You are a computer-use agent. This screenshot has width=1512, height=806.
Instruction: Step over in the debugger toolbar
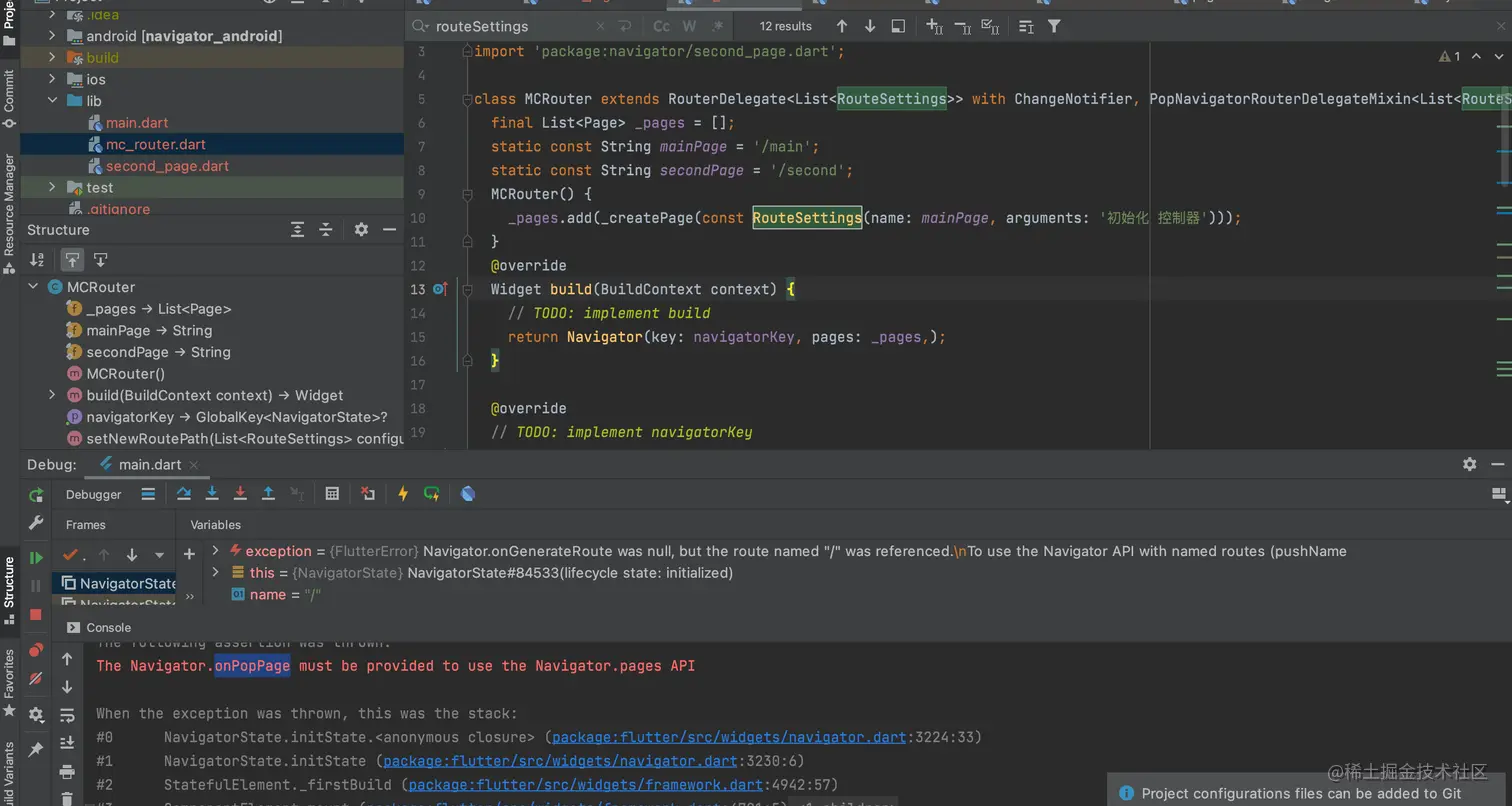coord(184,493)
